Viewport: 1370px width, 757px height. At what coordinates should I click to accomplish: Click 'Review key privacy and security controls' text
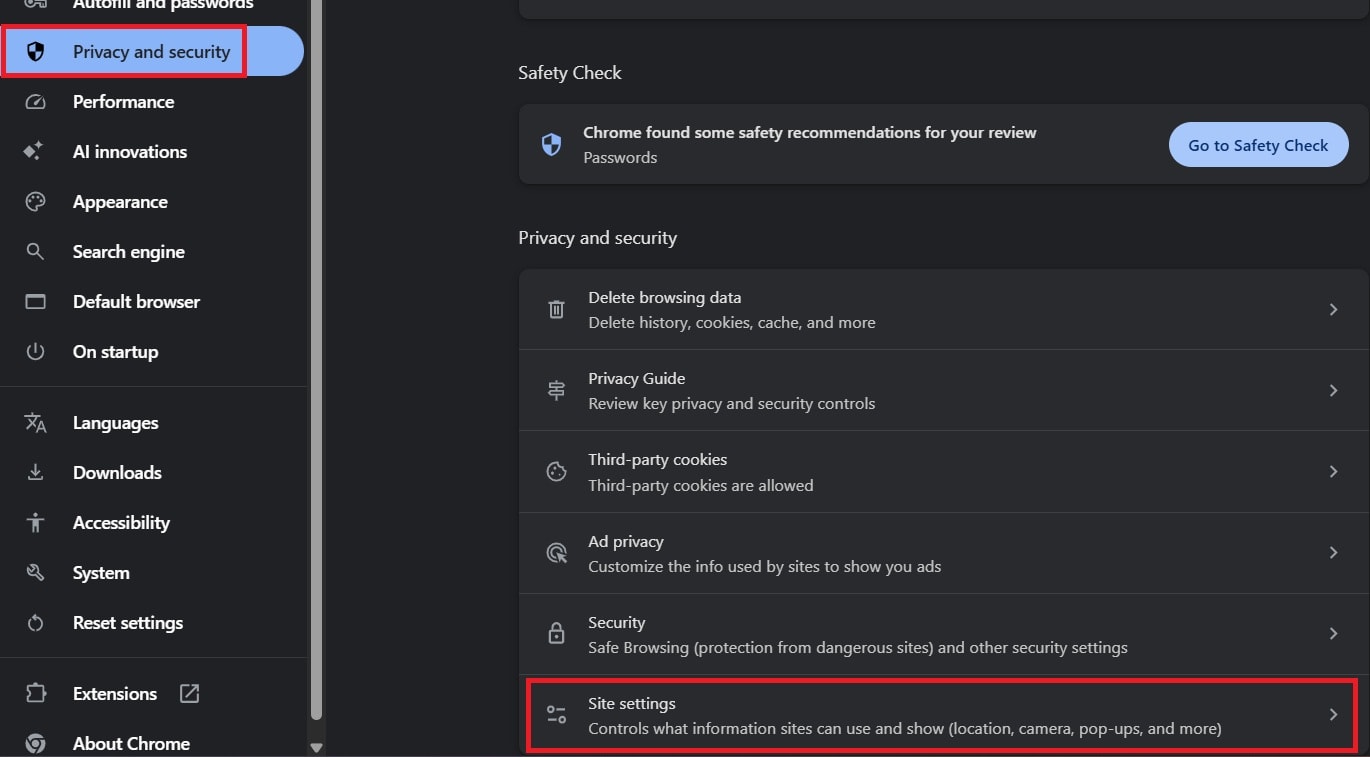coord(732,404)
